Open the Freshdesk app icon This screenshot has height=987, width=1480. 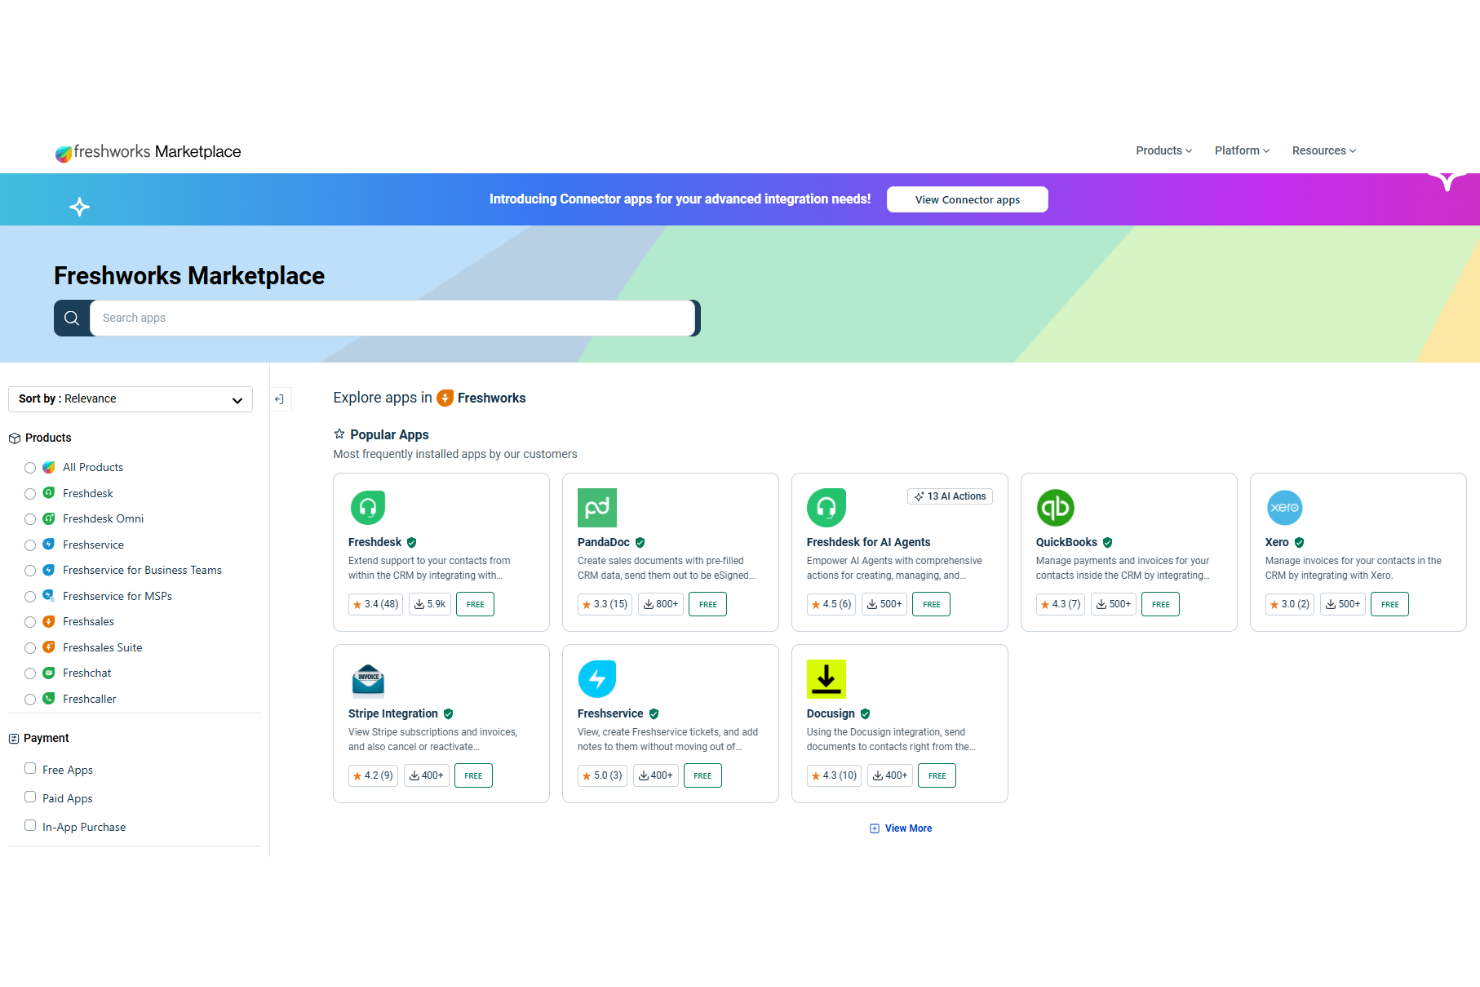(368, 507)
